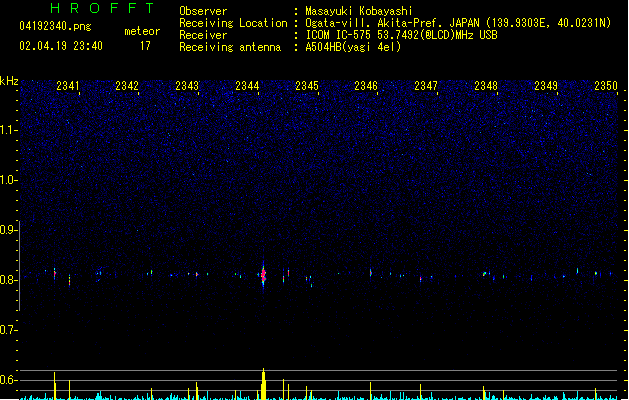Image resolution: width=629 pixels, height=400 pixels.
Task: Click the 2341 time axis label
Action: (68, 86)
